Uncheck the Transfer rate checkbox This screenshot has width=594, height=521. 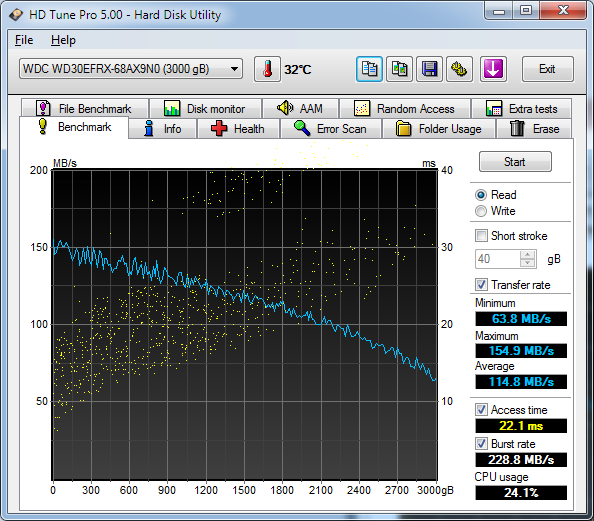[481, 285]
